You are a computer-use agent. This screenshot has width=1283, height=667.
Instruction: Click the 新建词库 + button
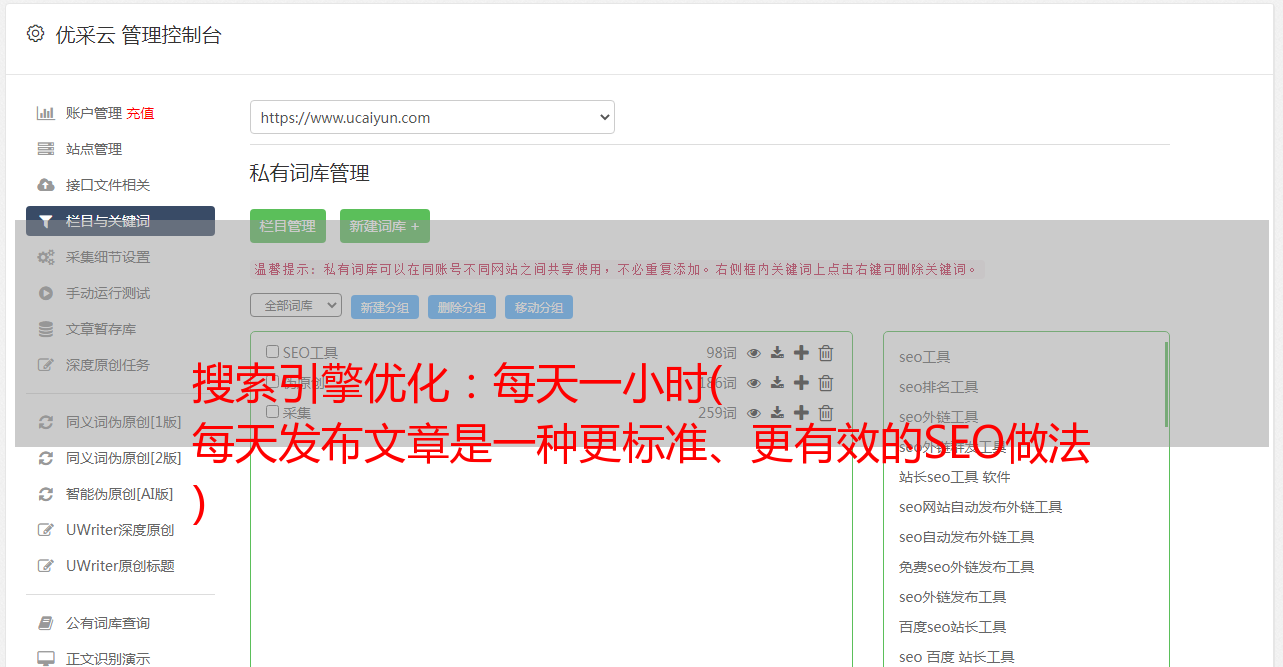[385, 226]
